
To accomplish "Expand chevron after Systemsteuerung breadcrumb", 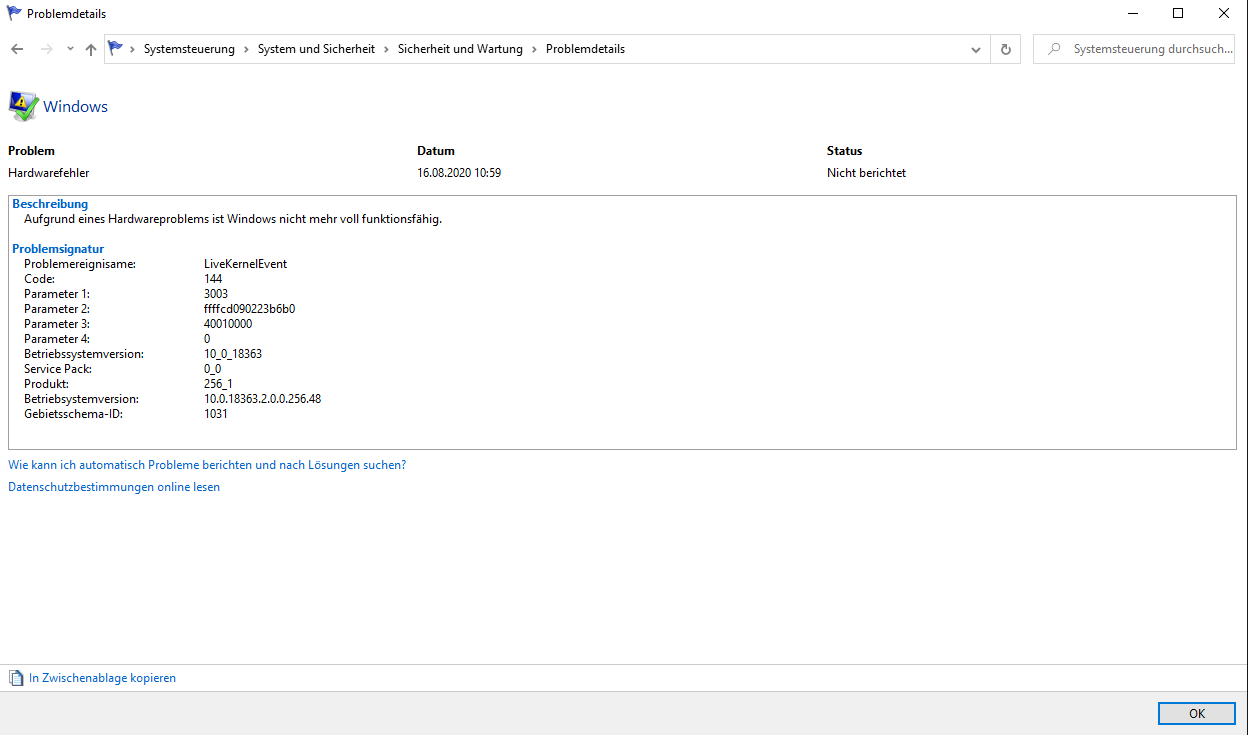I will pos(246,49).
